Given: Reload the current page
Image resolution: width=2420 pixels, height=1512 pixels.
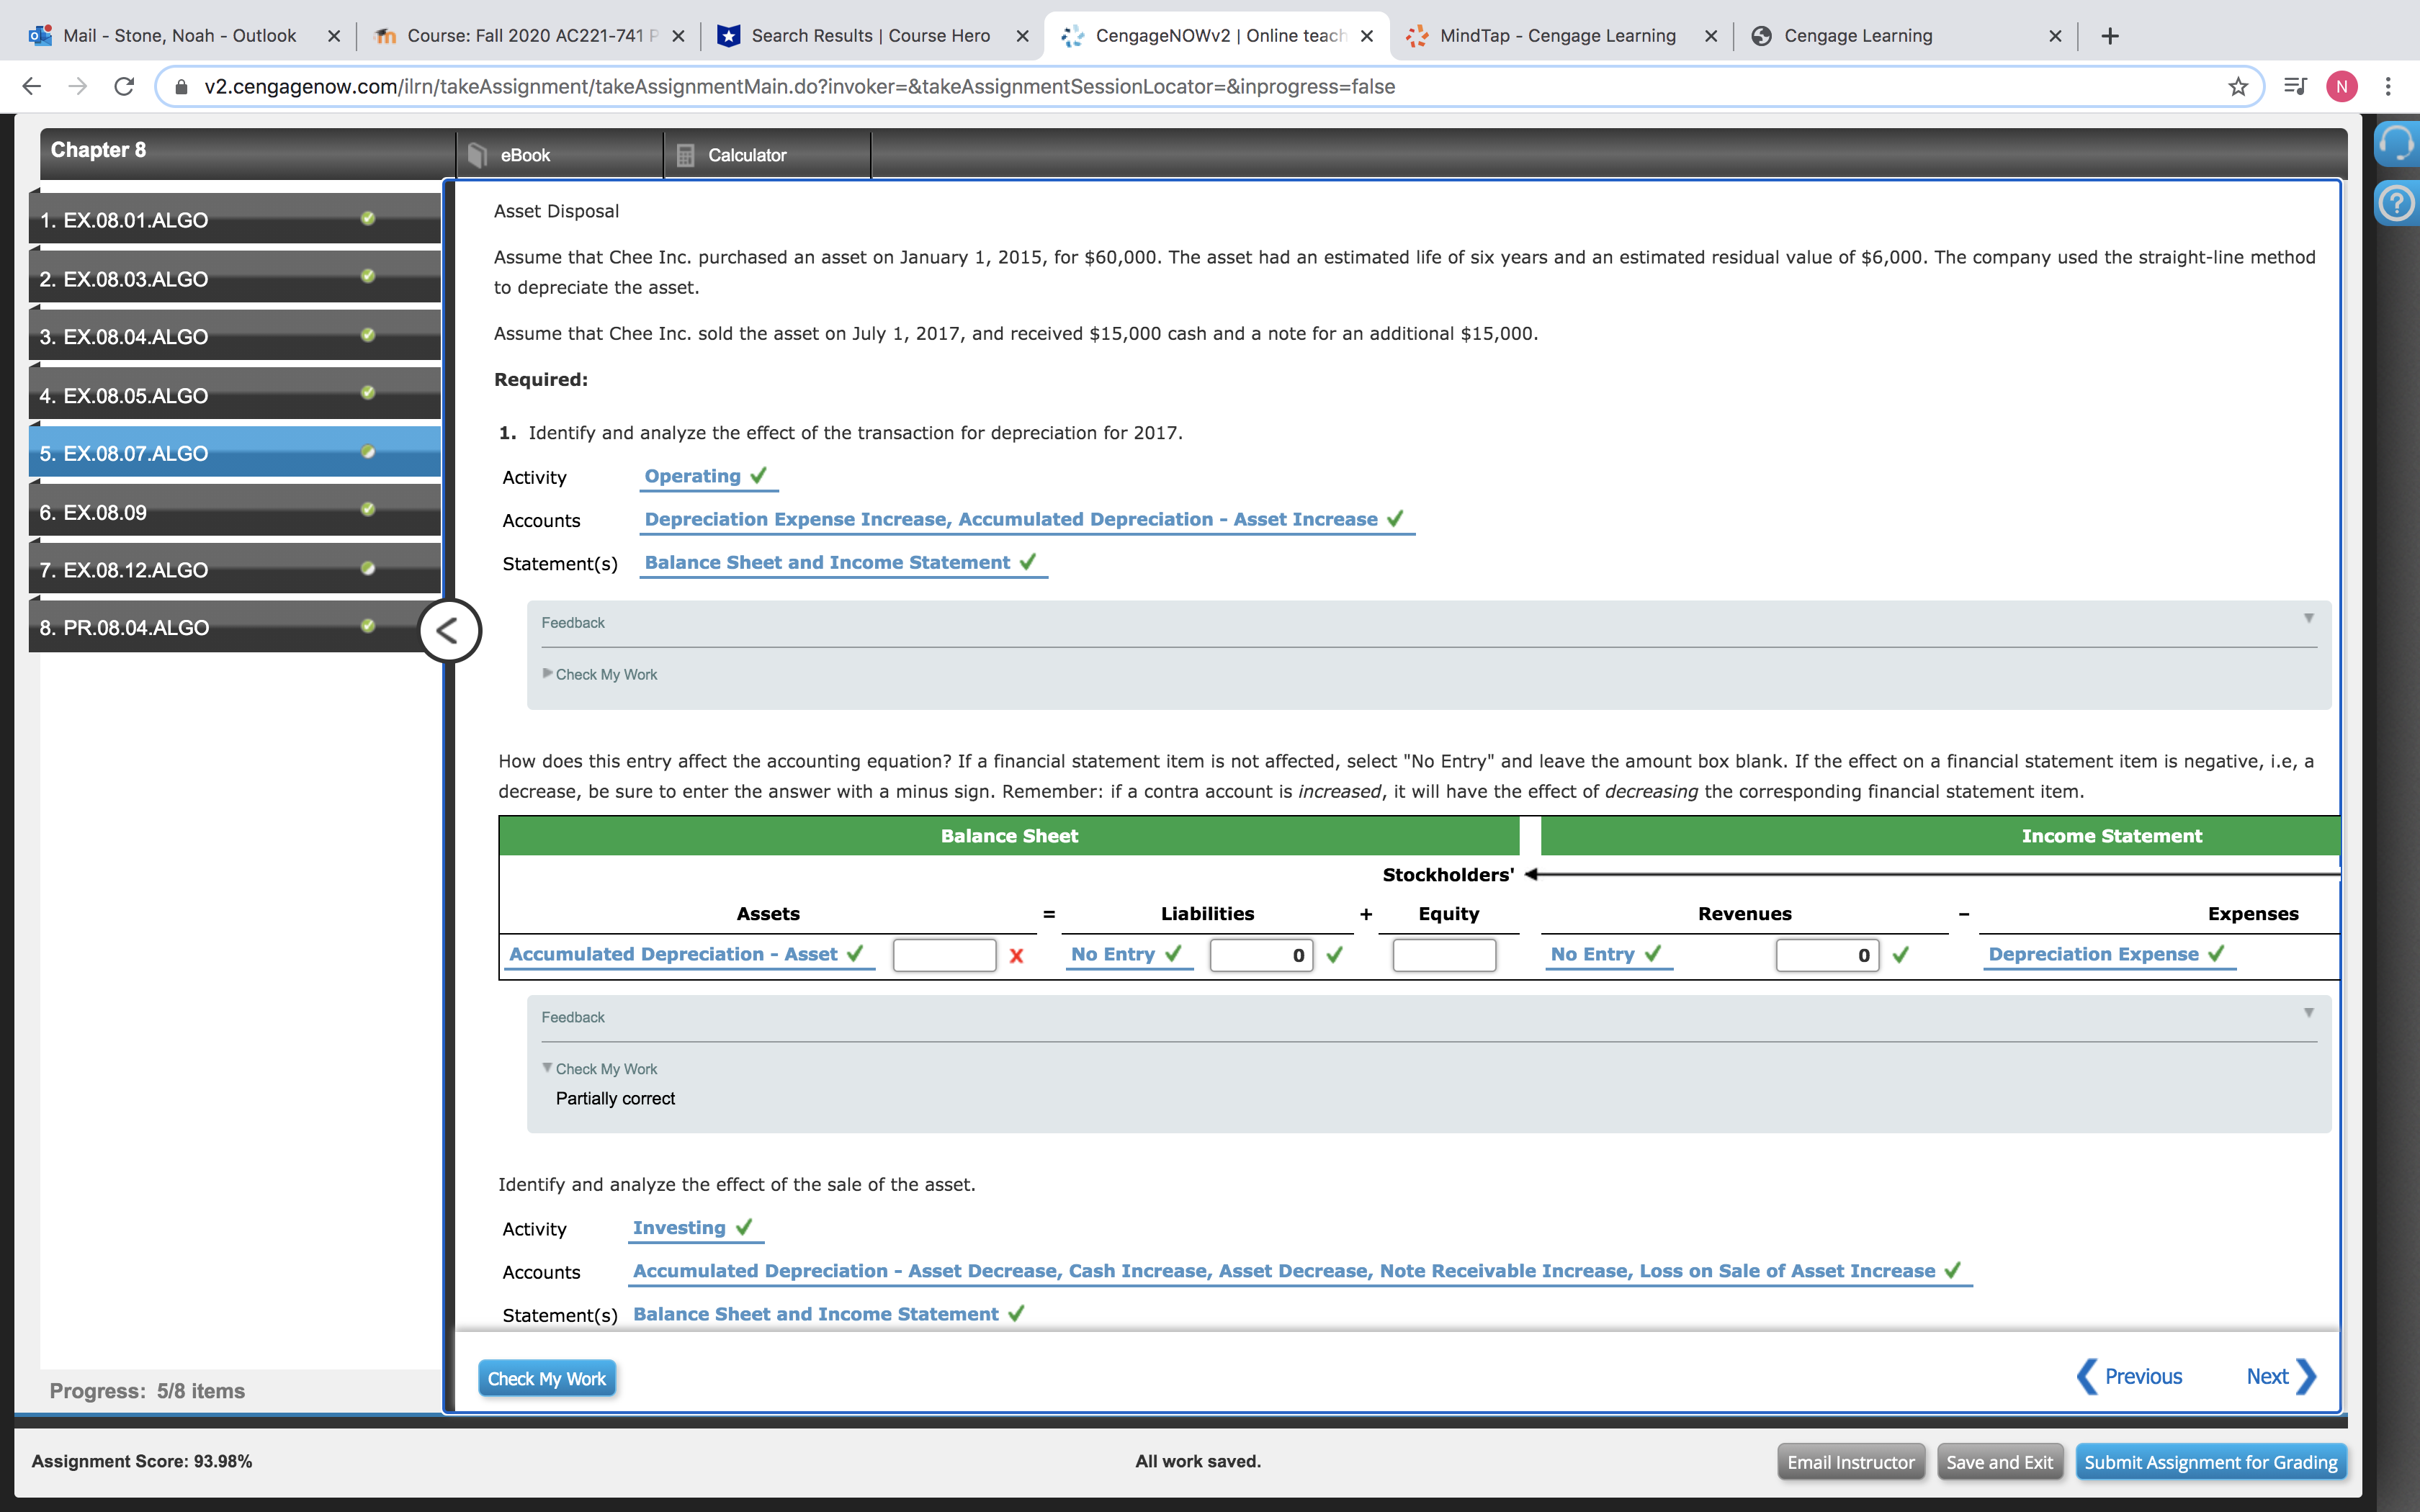Looking at the screenshot, I should 124,86.
